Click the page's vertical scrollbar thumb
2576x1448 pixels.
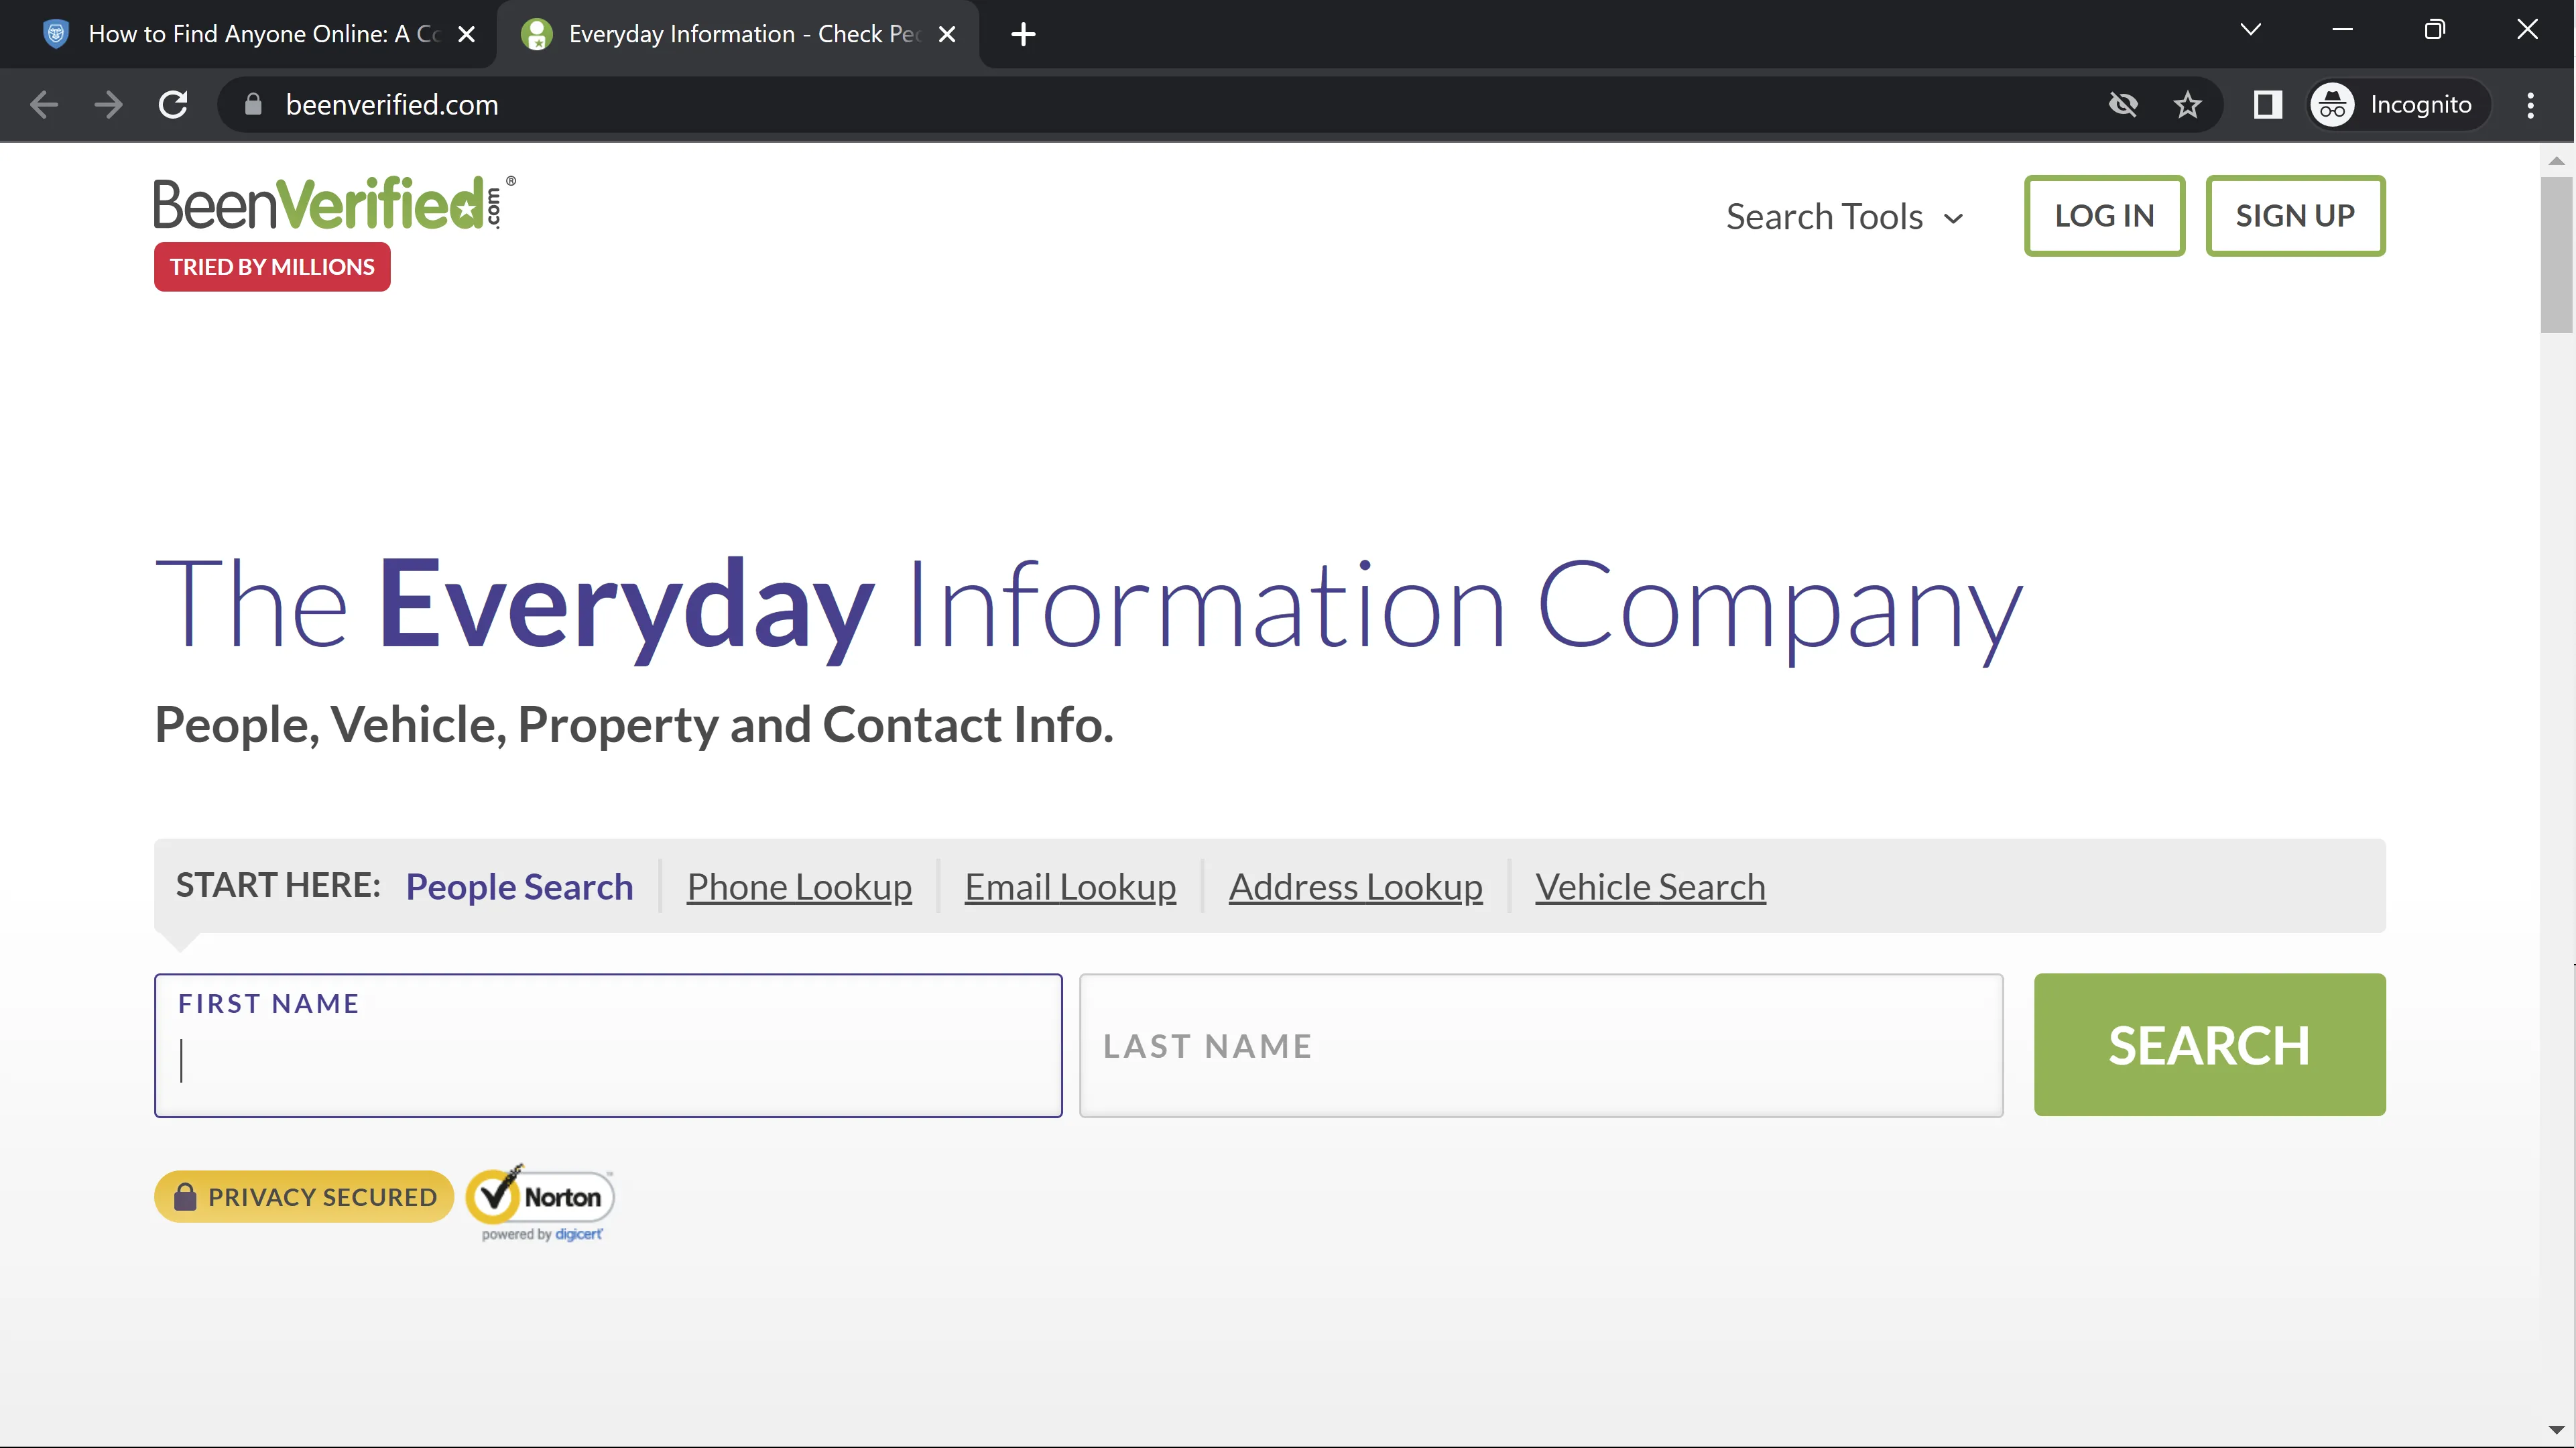(2556, 255)
